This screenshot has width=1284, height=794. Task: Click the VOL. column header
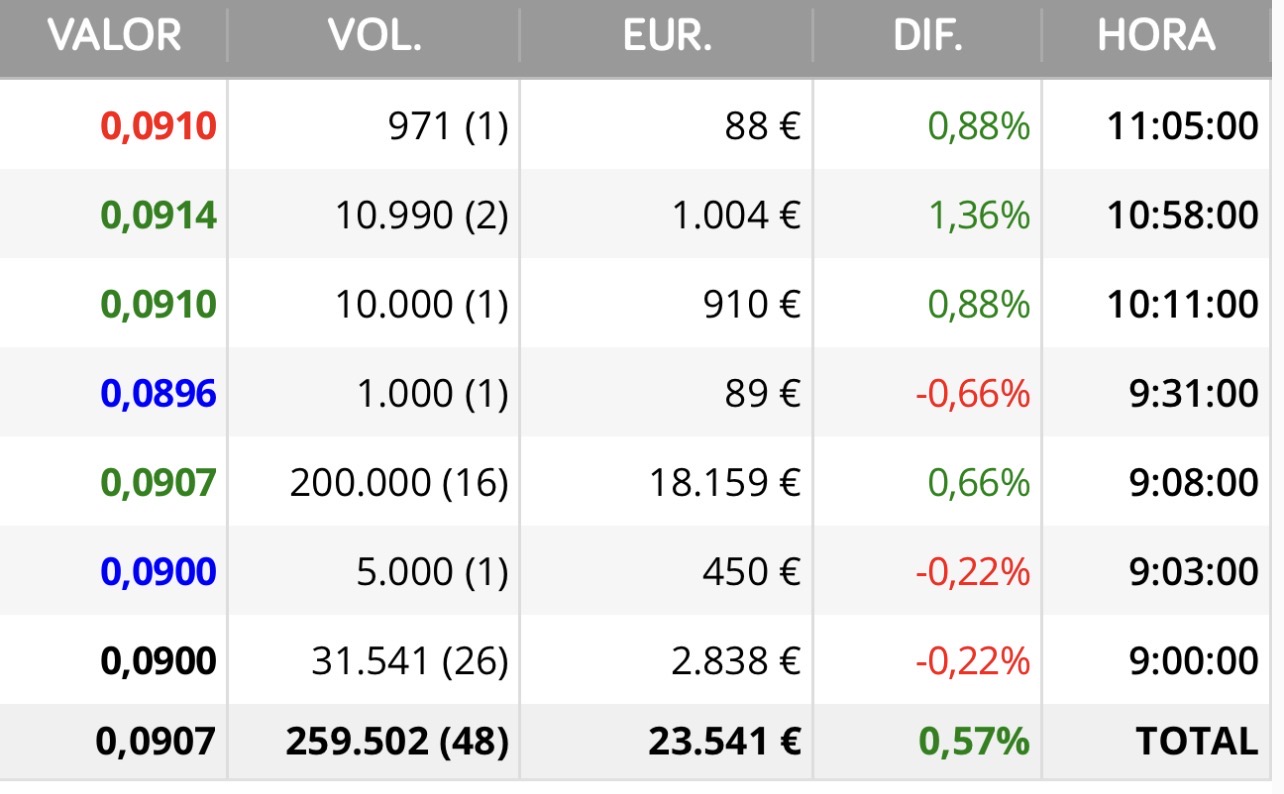[374, 37]
